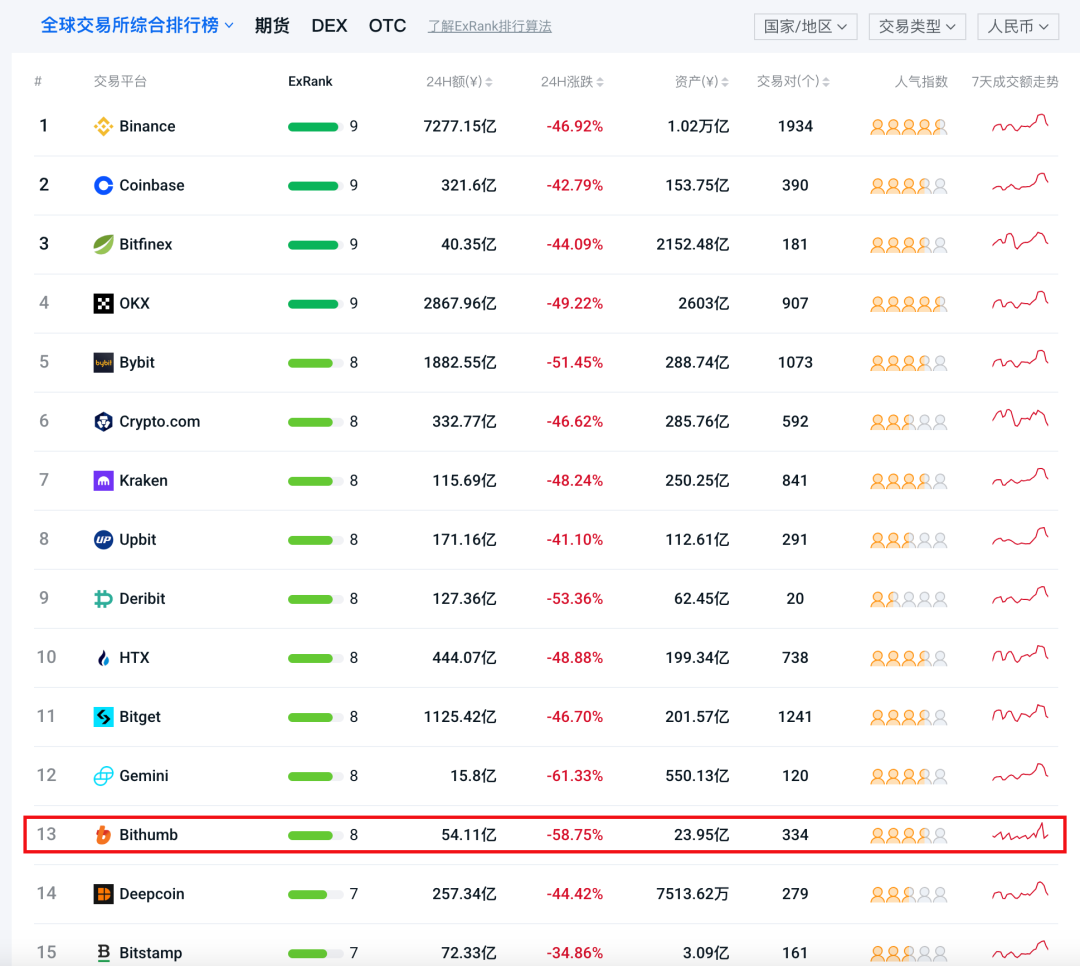1080x966 pixels.
Task: Click the Coinbase logo icon
Action: click(x=103, y=185)
